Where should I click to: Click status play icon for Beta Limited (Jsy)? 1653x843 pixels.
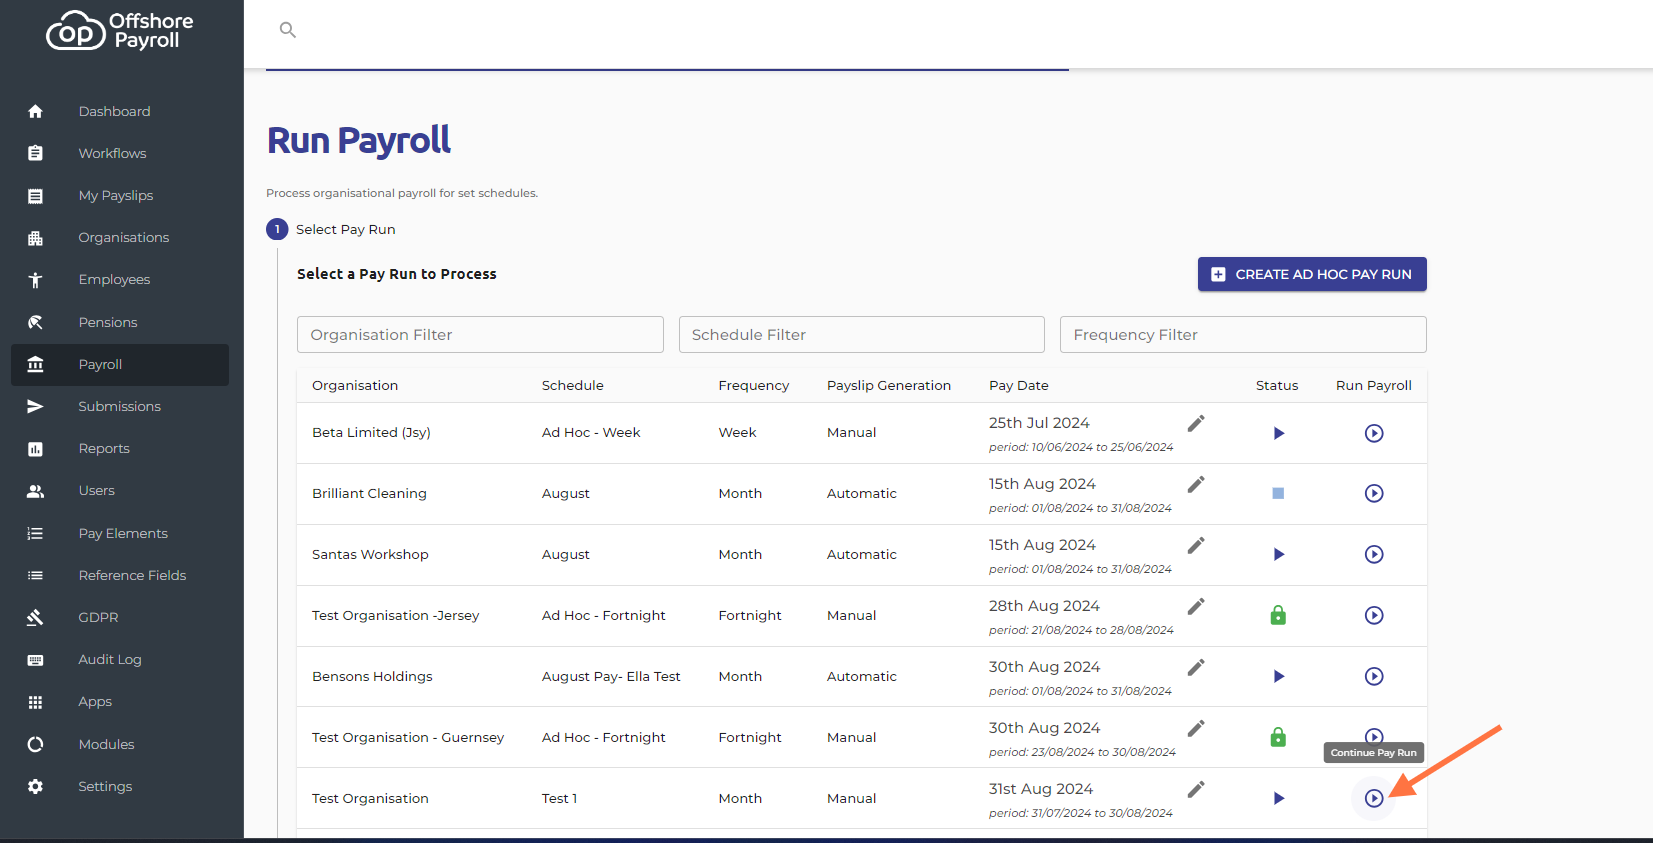[1278, 433]
